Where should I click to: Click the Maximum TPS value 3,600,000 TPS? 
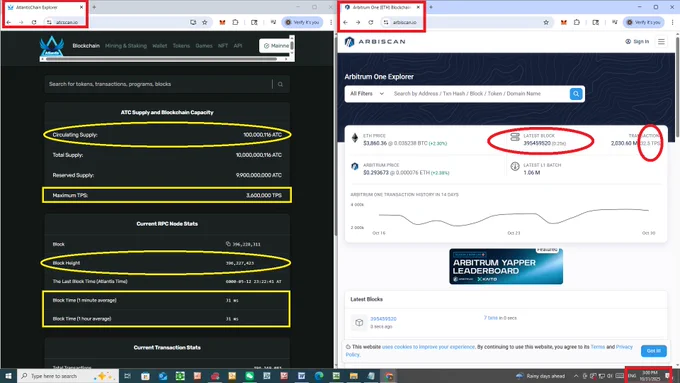click(264, 196)
